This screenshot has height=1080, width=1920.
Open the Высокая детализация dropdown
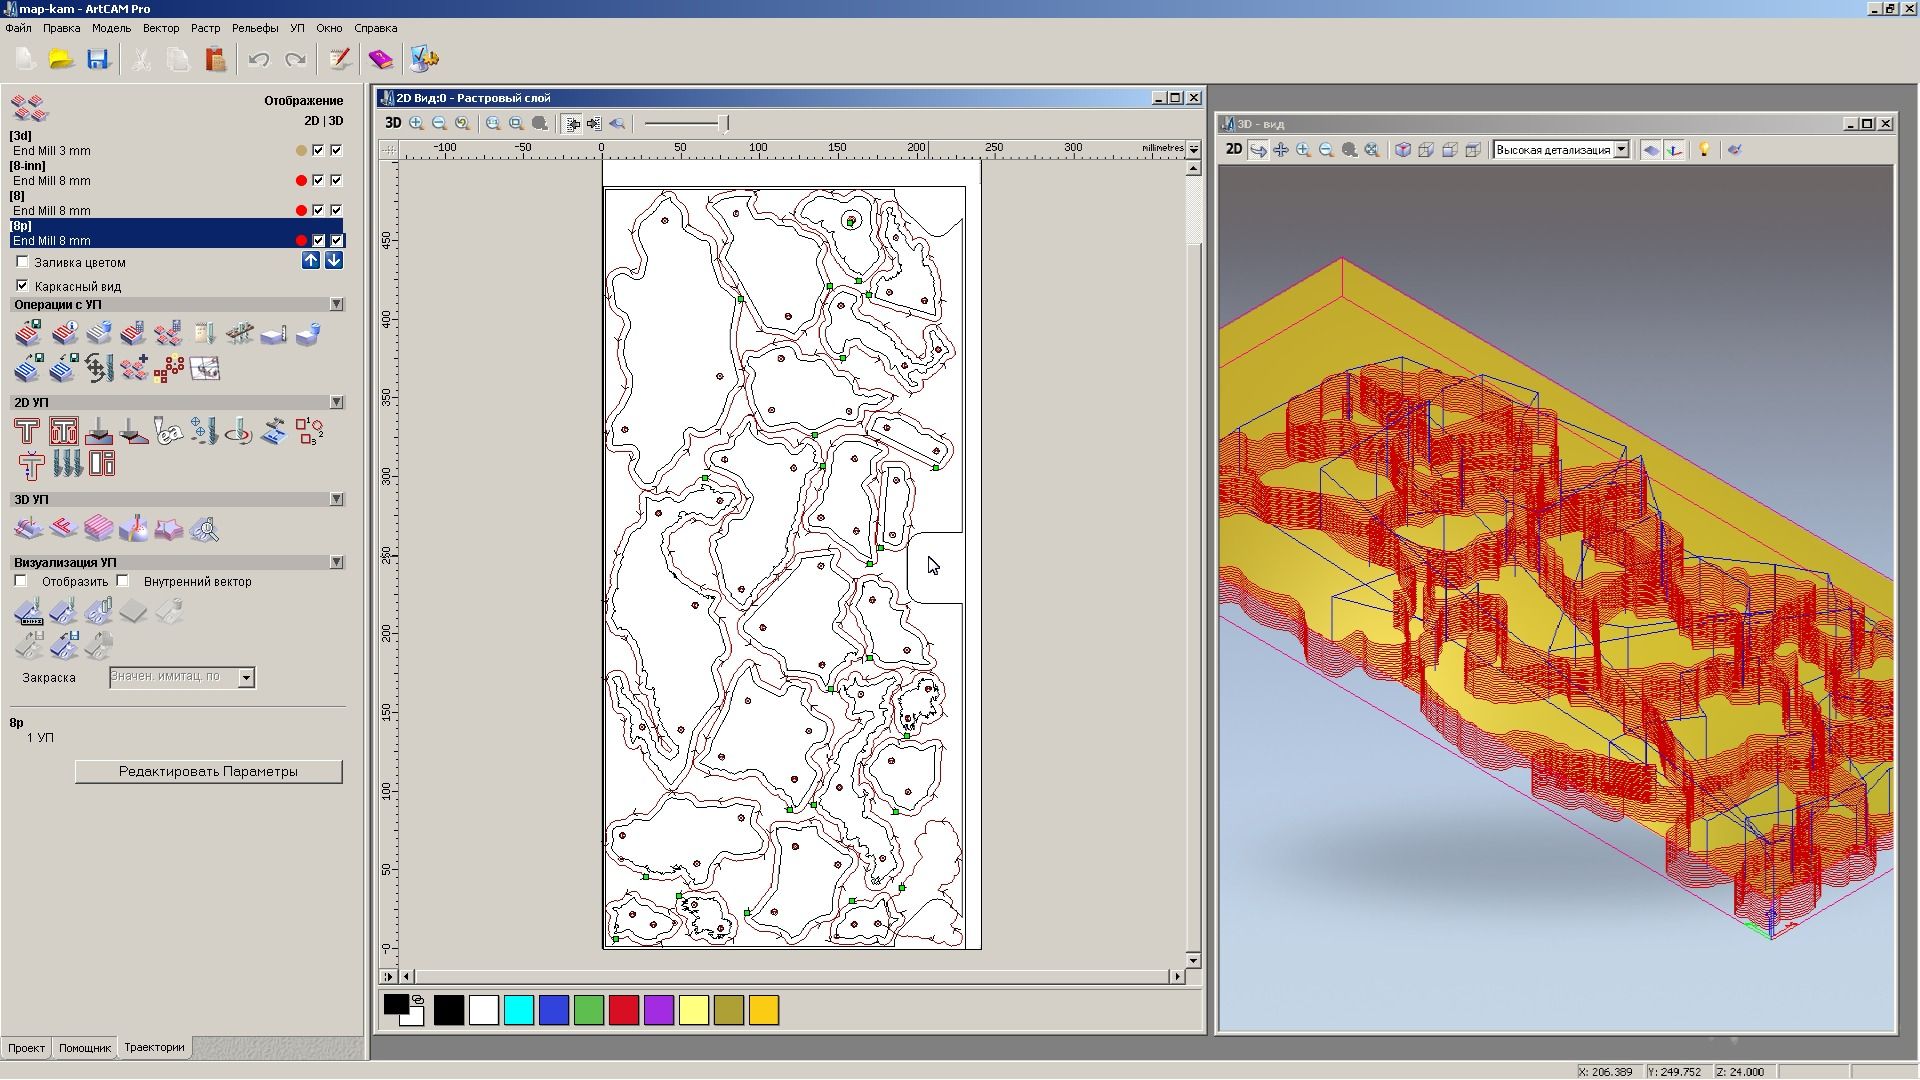1621,150
